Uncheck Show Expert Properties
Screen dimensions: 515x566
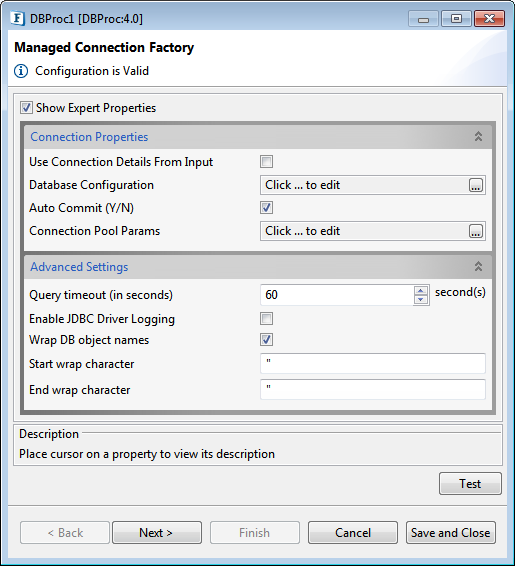point(26,108)
